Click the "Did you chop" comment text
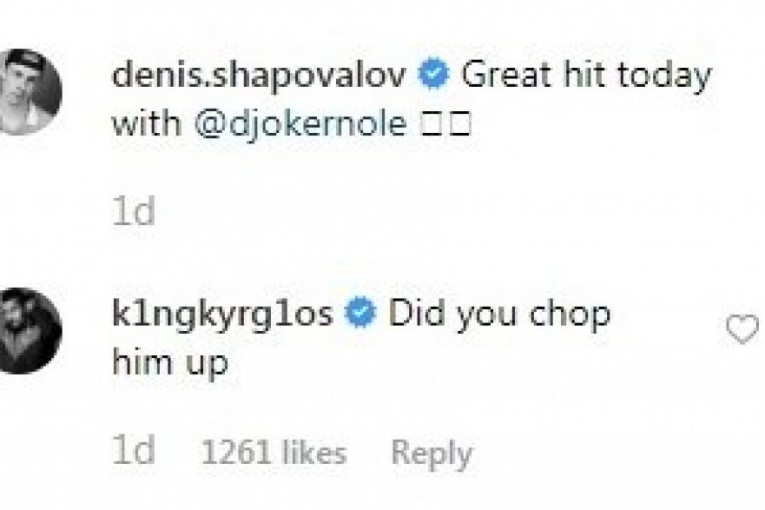Image resolution: width=765 pixels, height=510 pixels. 498,314
